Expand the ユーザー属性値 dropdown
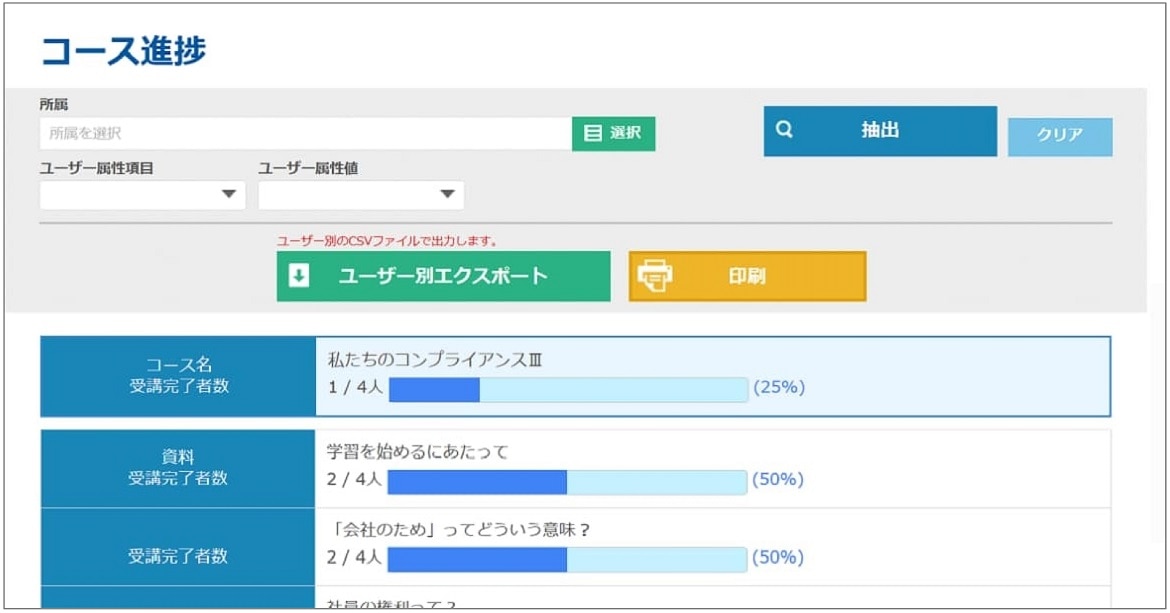This screenshot has width=1170, height=613. [x=361, y=194]
